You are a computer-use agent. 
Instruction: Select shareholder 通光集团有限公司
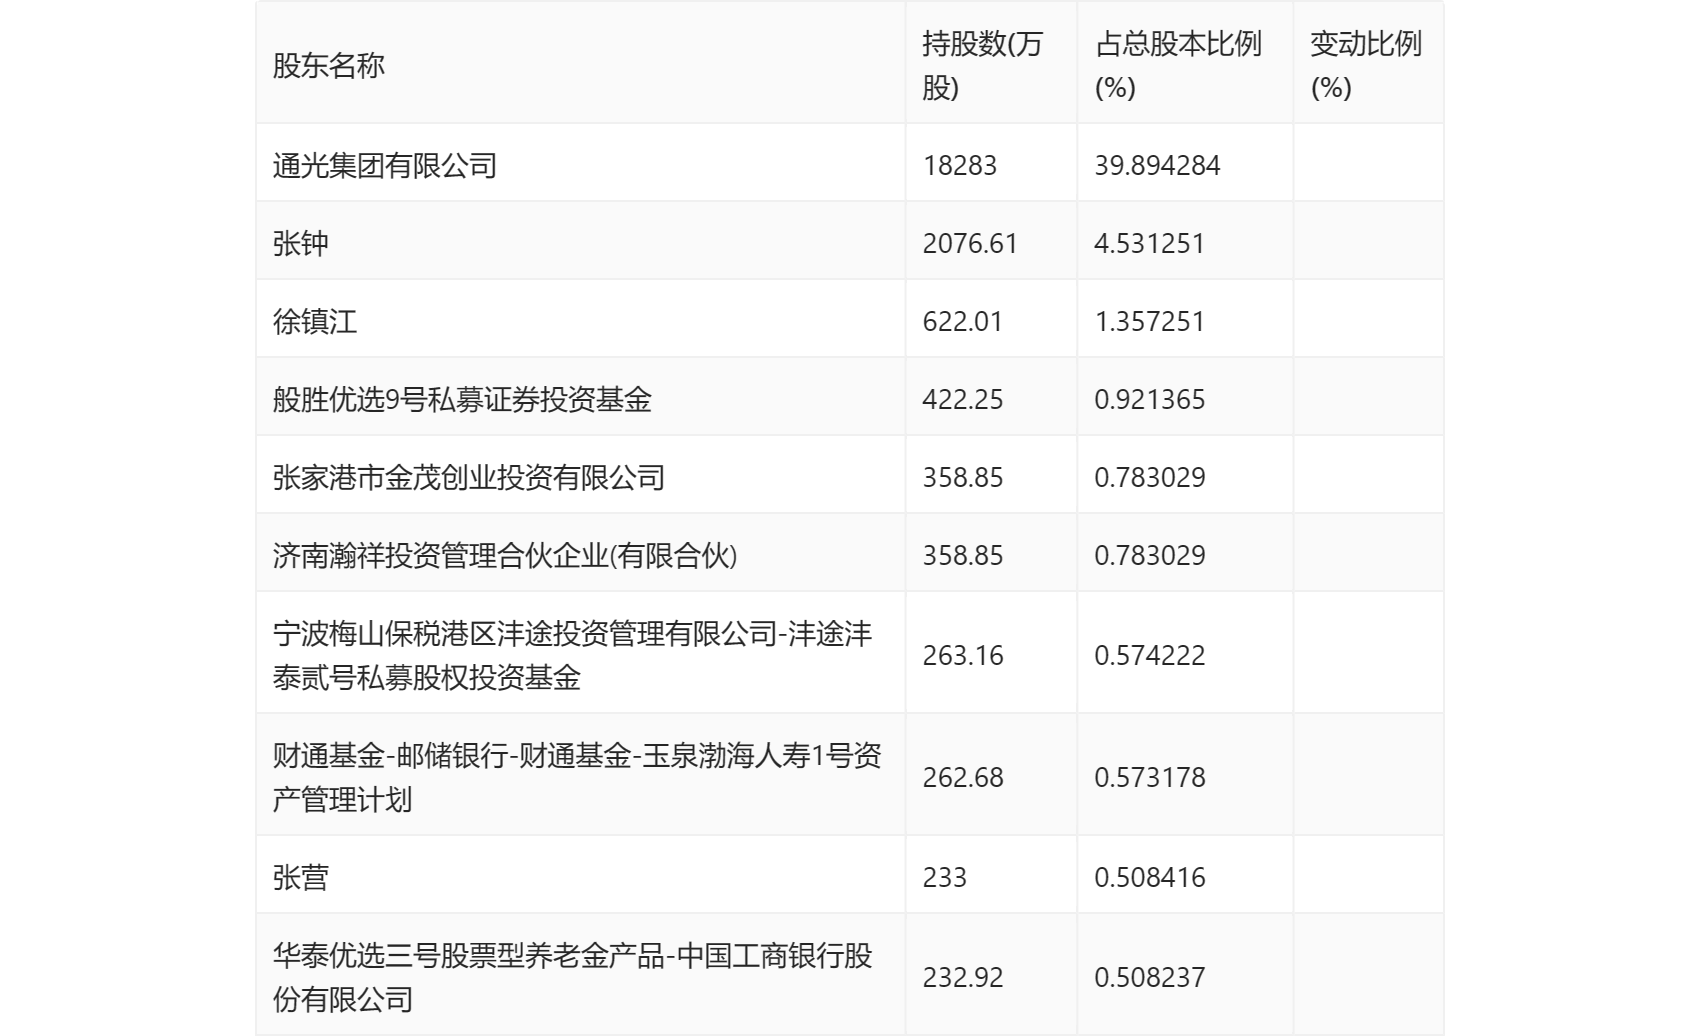tap(385, 165)
